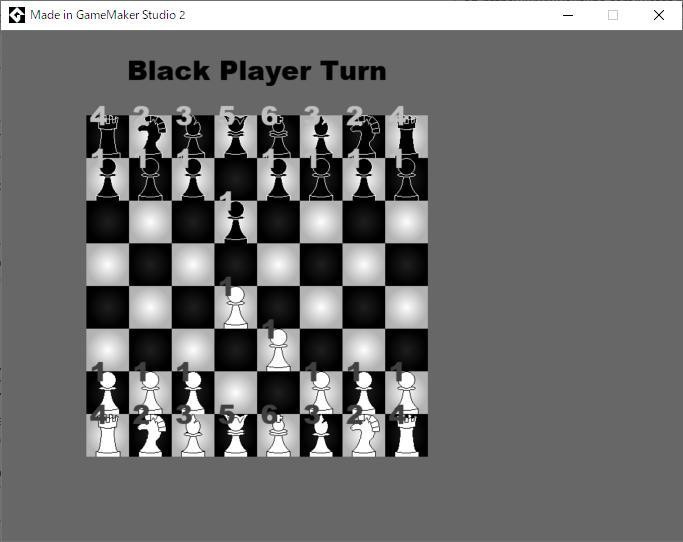
Task: Select the white pawn advanced one square
Action: tap(278, 350)
